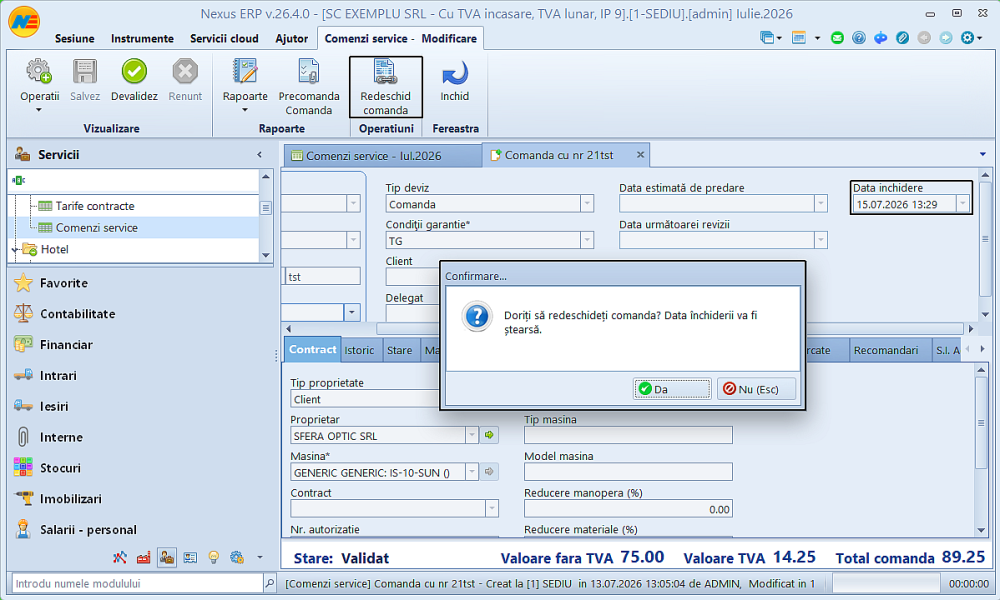The width and height of the screenshot is (1000, 600).
Task: Open the Contract field dropdown
Action: click(492, 508)
